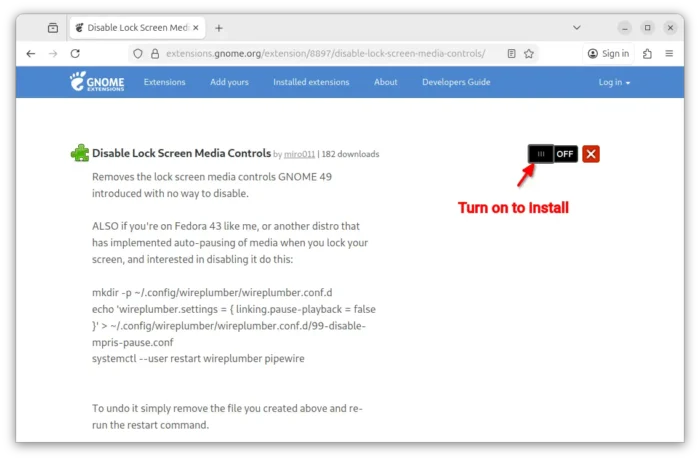Turn on the extension OFF switch
Screen dimensions: 700x460
click(553, 154)
